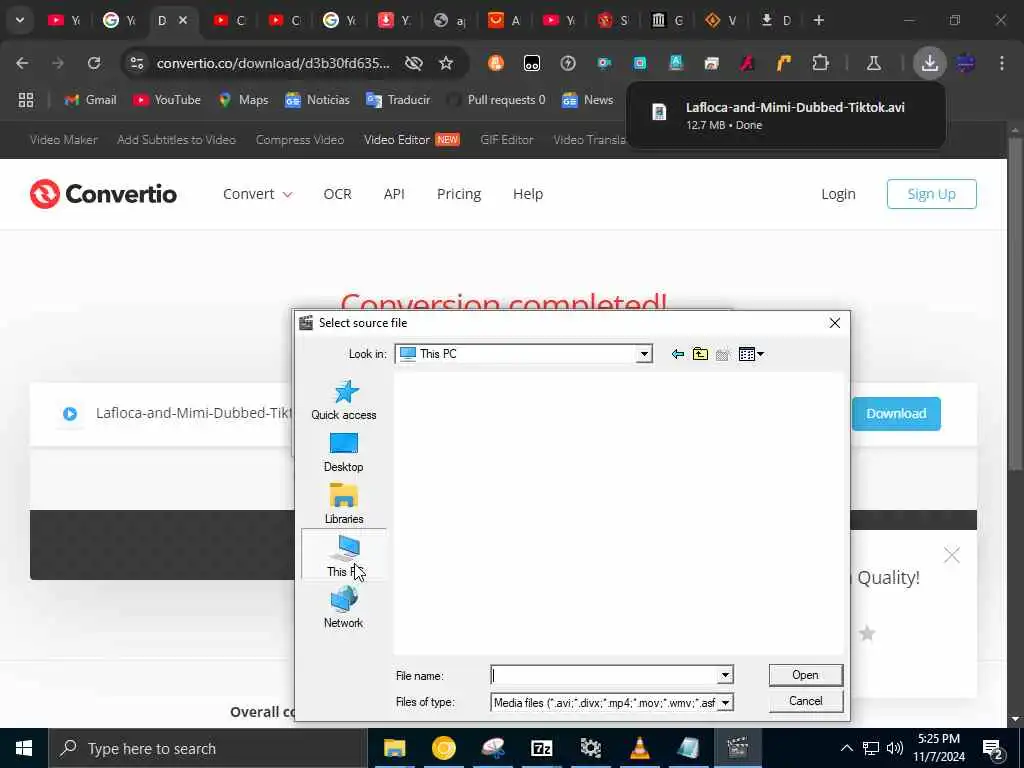
Task: Close the quality rating popup
Action: 952,555
